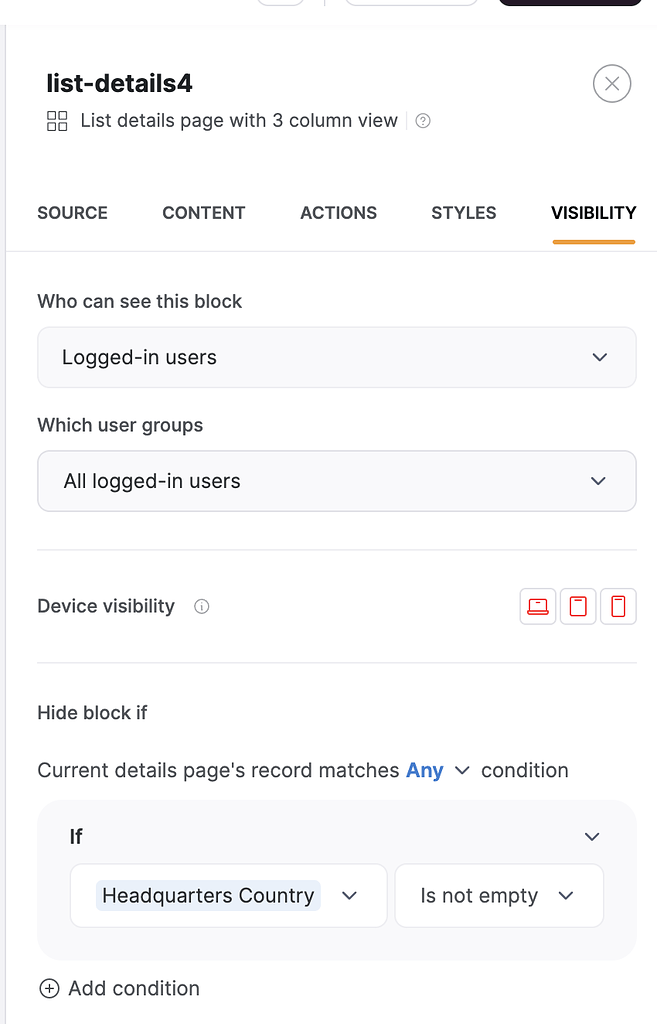Open the 'Which user groups' dropdown
Viewport: 657px width, 1024px height.
336,481
